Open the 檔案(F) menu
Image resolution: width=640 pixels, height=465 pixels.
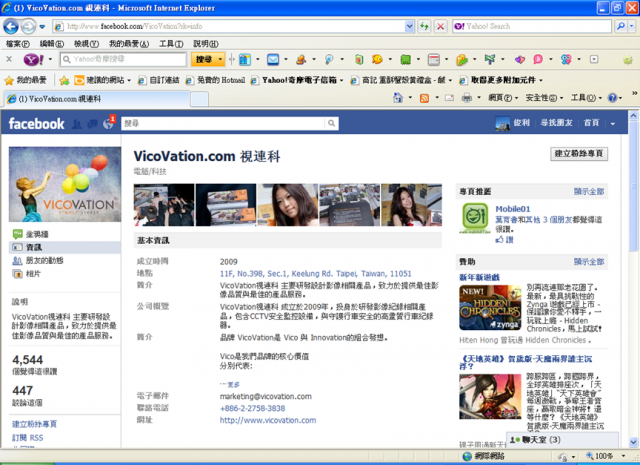pyautogui.click(x=18, y=44)
